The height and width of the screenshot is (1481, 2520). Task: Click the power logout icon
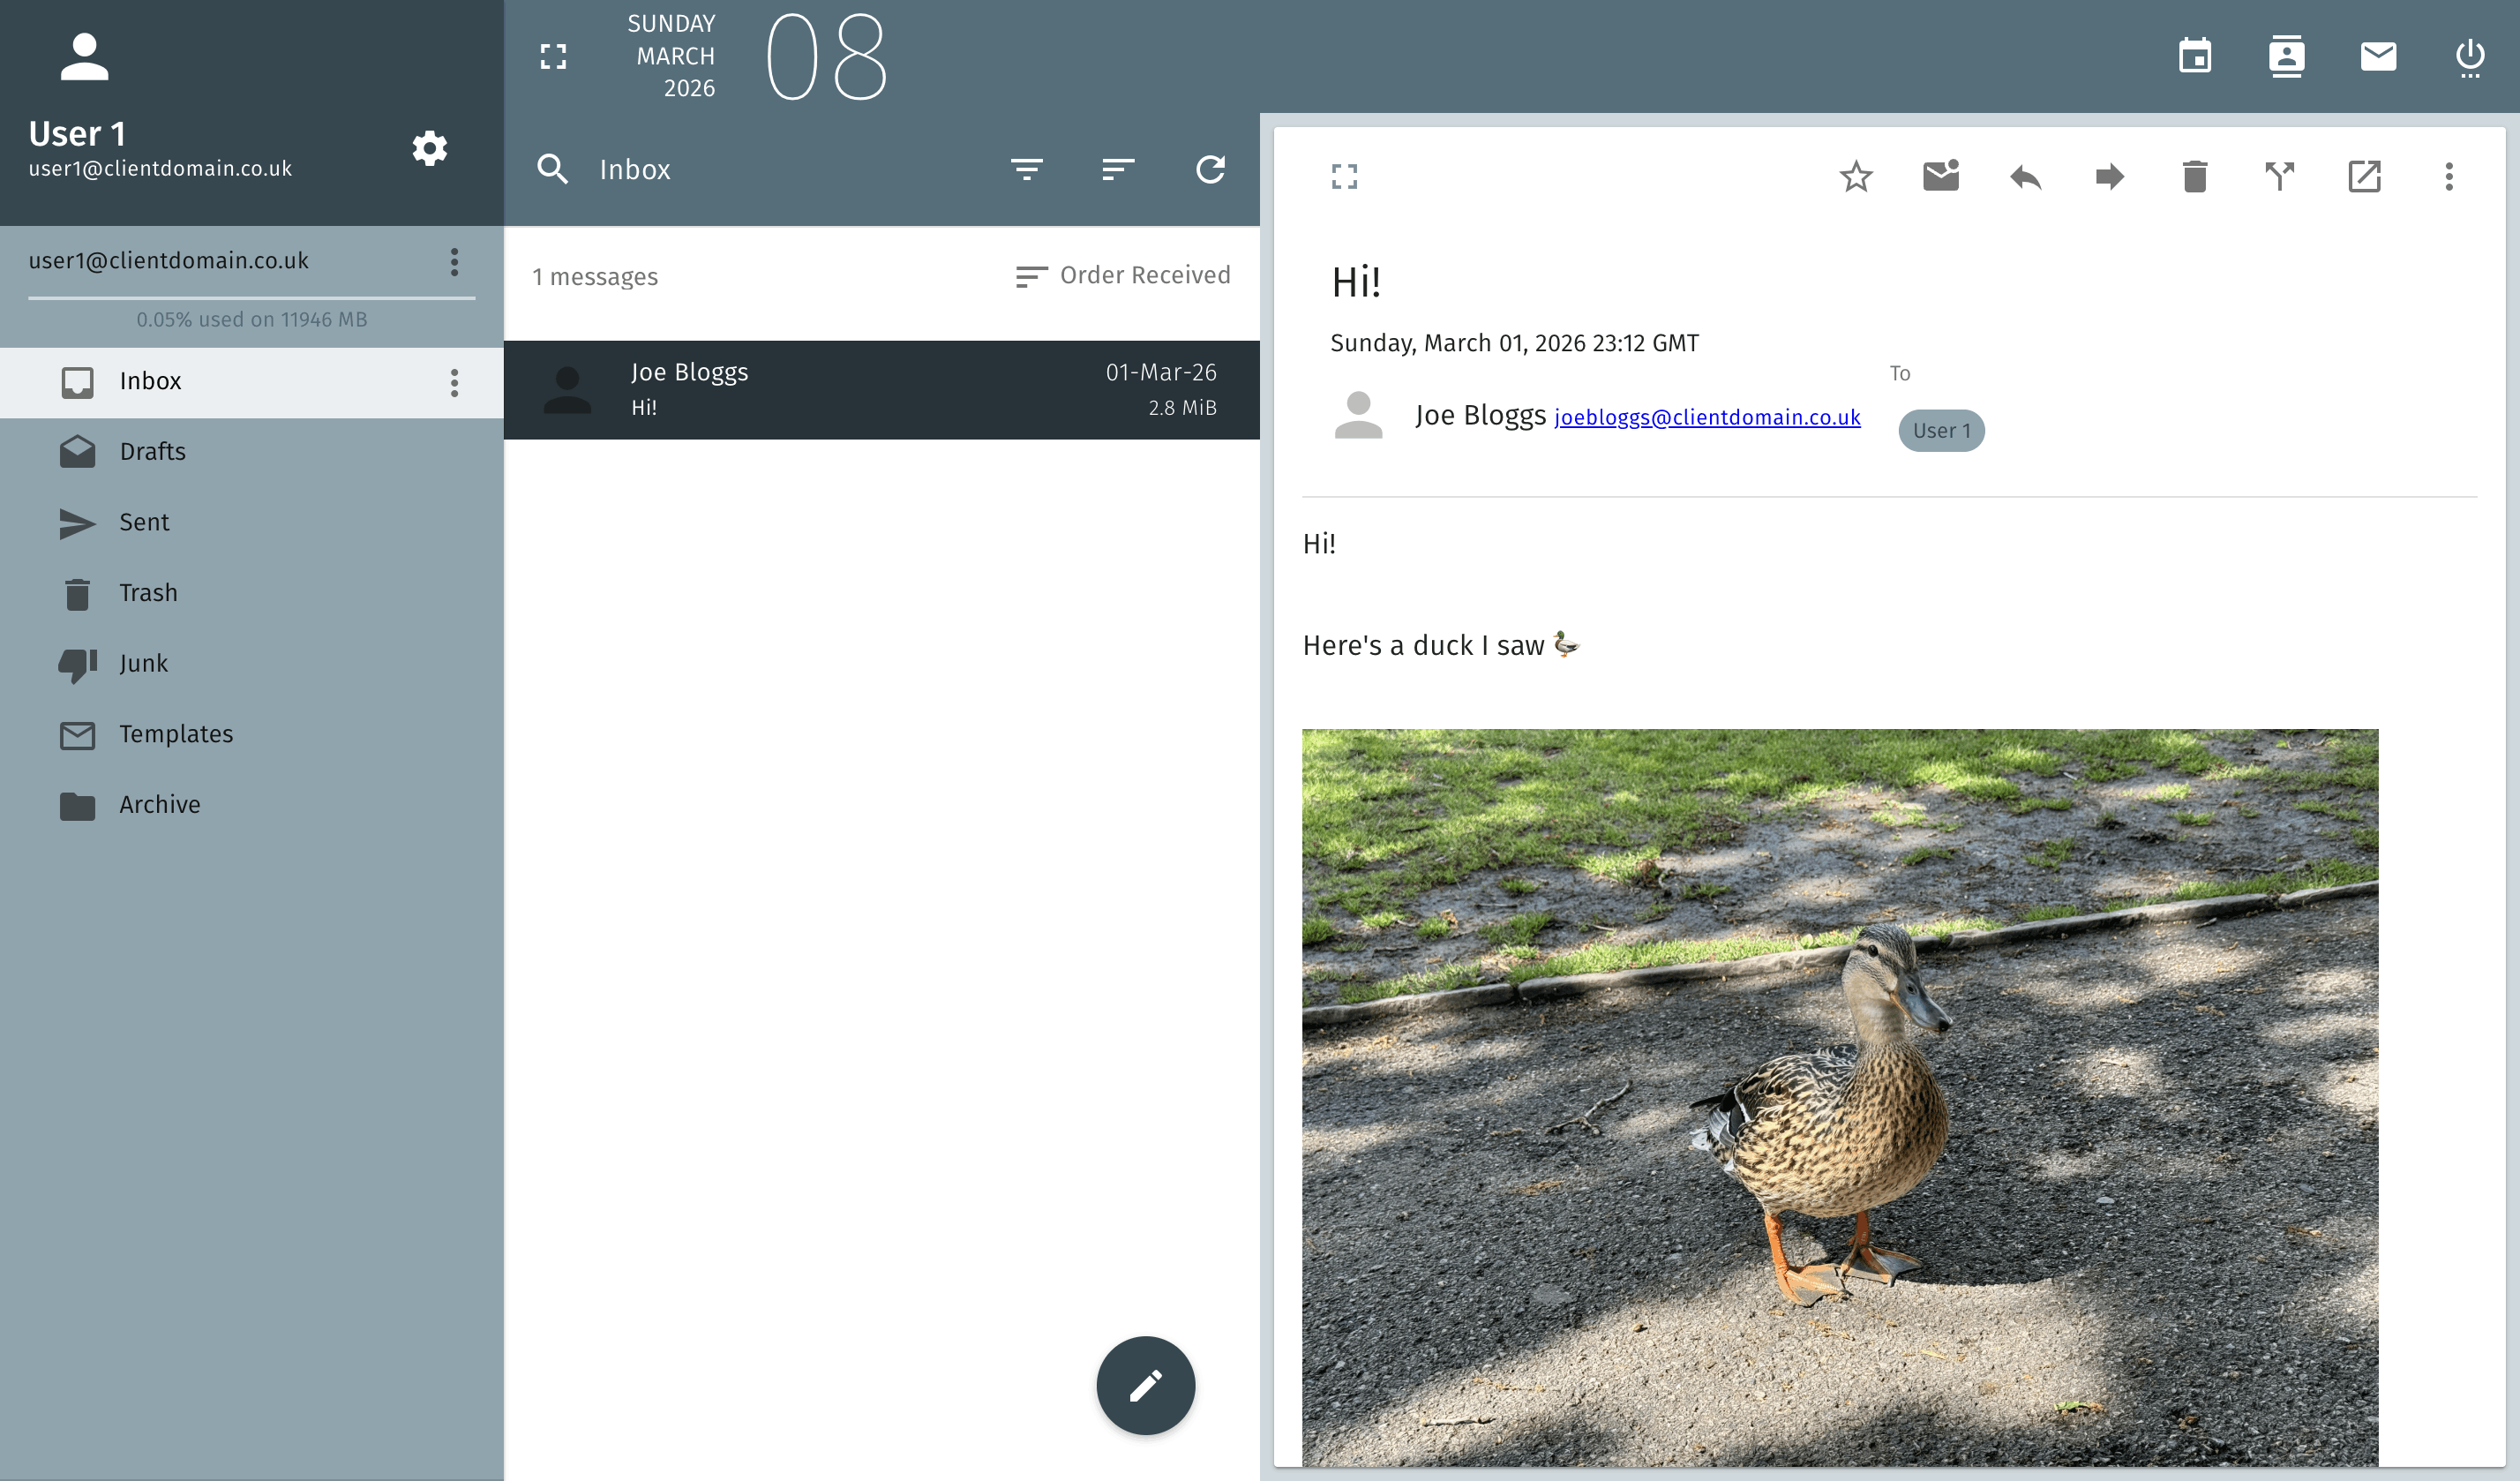pyautogui.click(x=2470, y=57)
